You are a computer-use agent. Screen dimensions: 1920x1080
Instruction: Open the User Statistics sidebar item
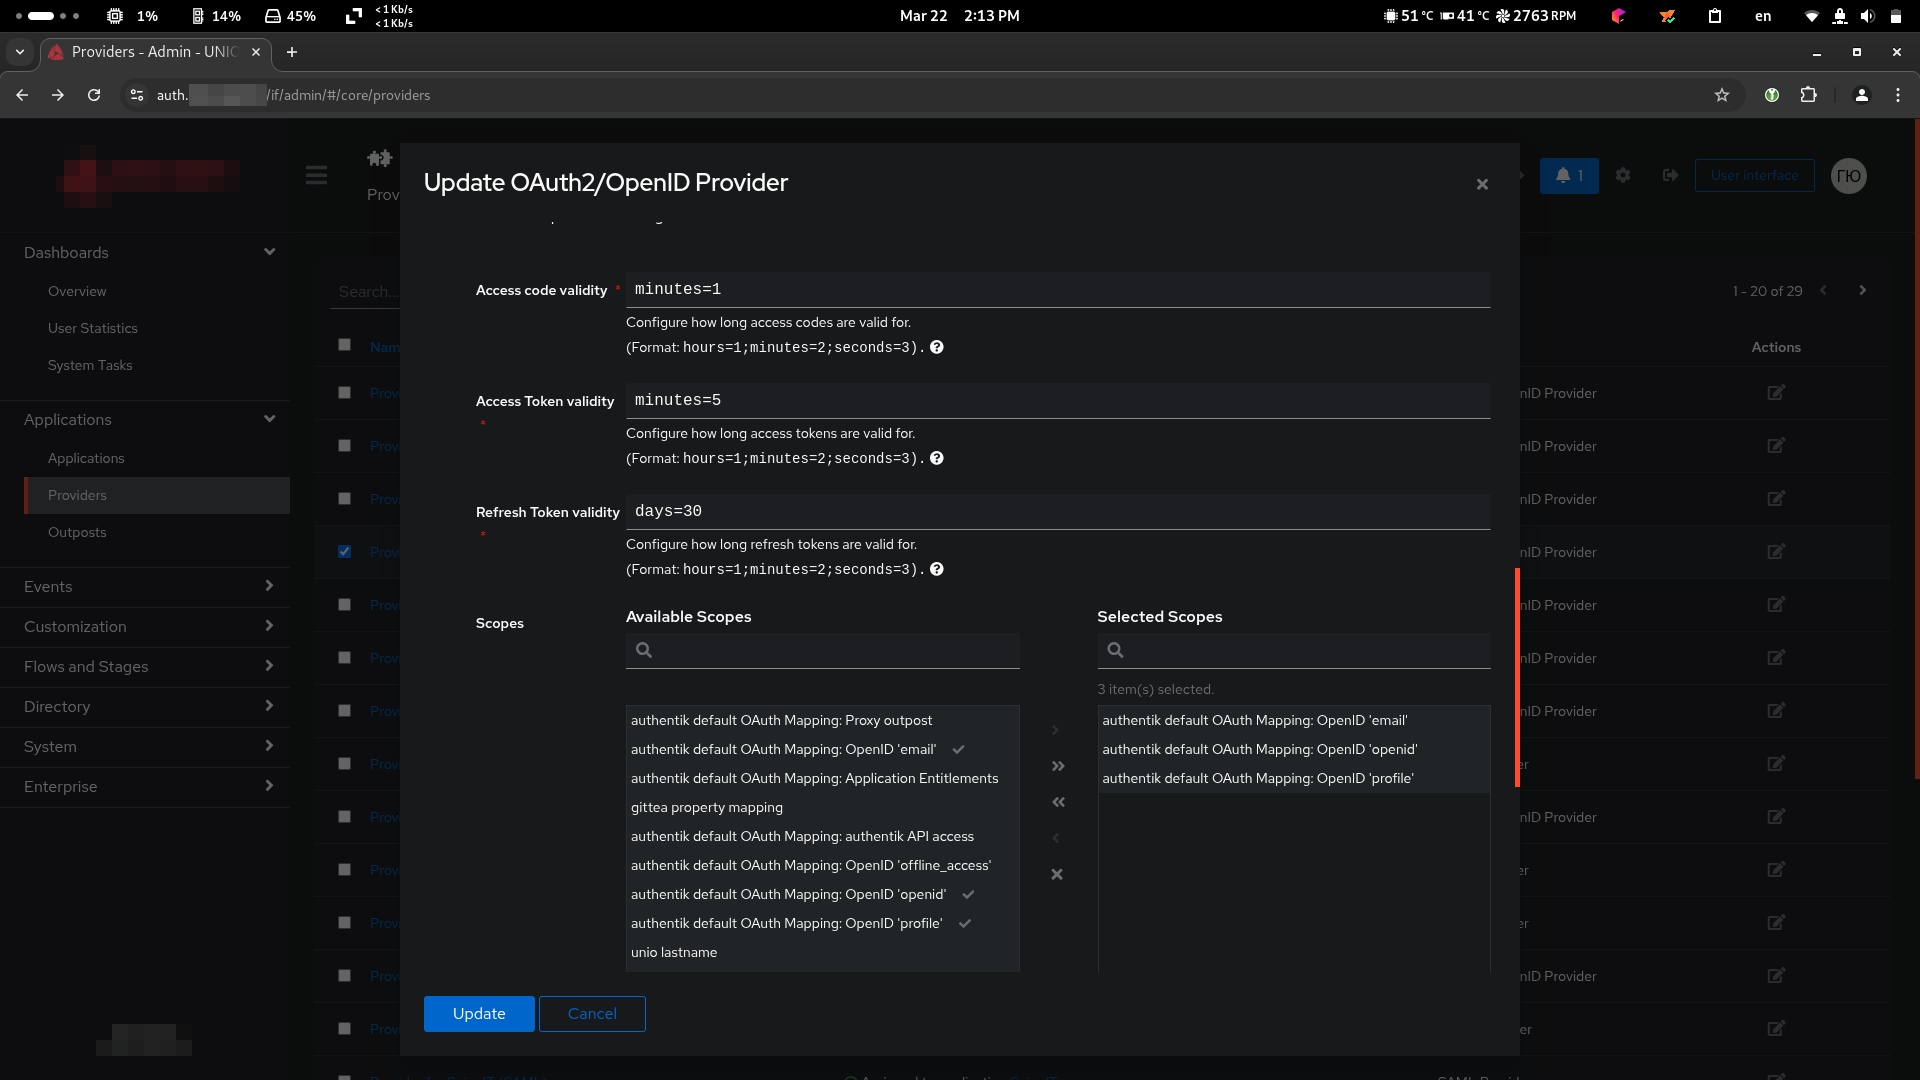[93, 328]
